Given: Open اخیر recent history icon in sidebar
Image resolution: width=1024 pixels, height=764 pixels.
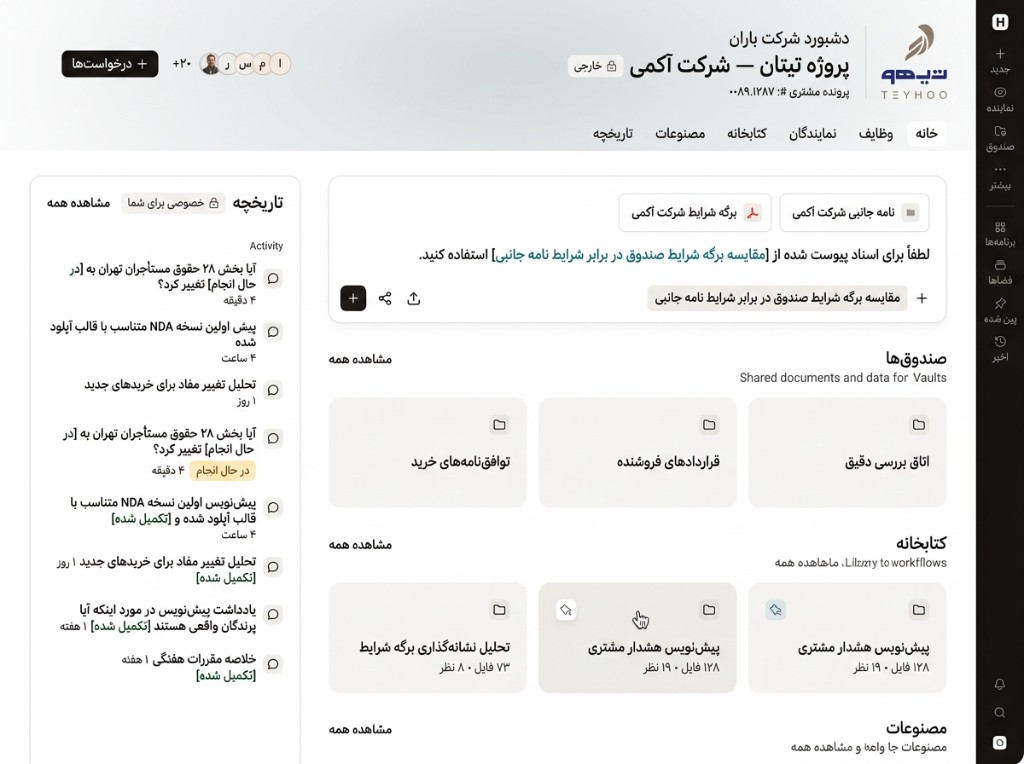Looking at the screenshot, I should (1000, 348).
